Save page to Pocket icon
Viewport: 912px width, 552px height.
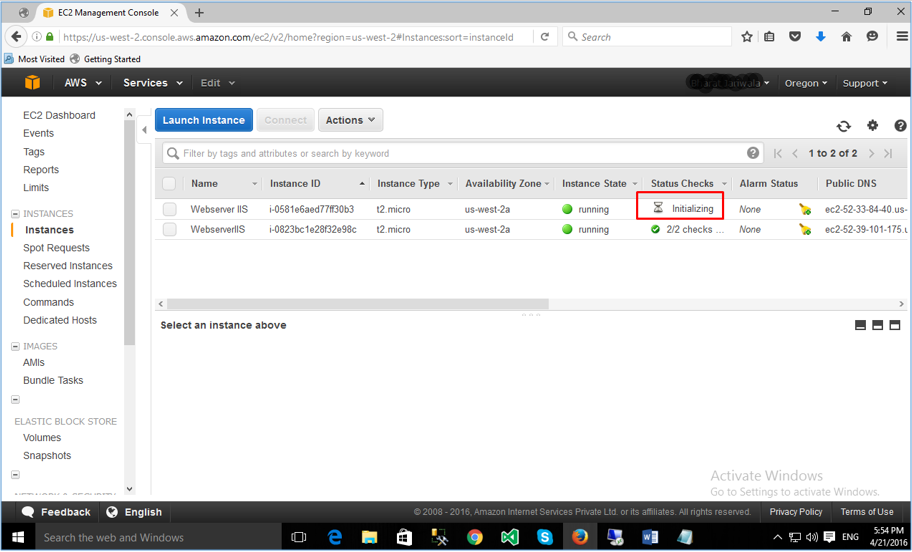[x=795, y=37]
